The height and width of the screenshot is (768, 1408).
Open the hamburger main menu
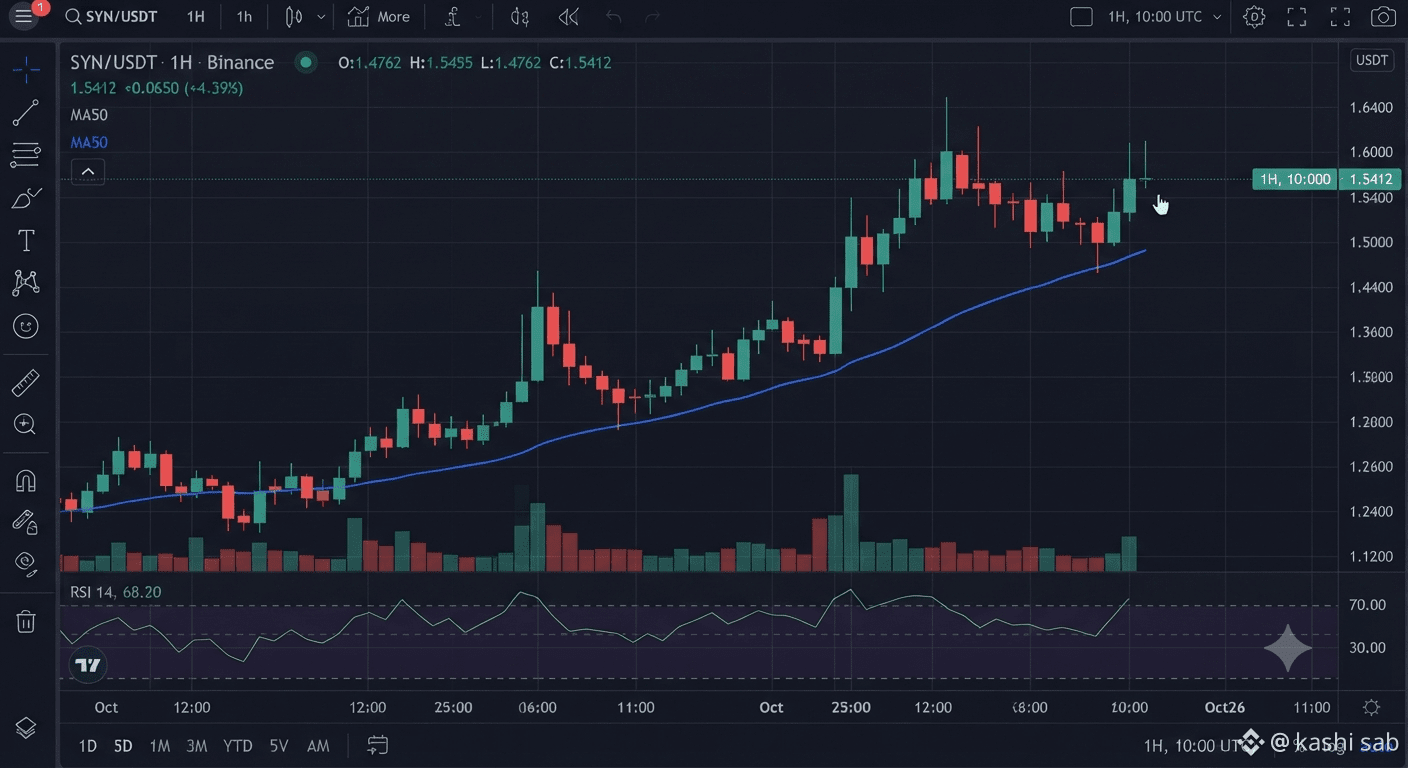coord(24,17)
